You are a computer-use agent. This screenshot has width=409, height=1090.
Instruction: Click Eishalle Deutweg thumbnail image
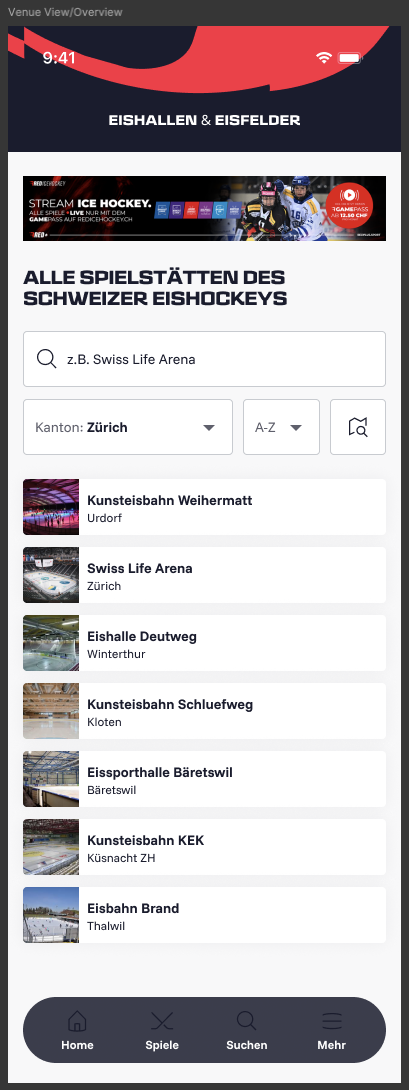click(51, 643)
